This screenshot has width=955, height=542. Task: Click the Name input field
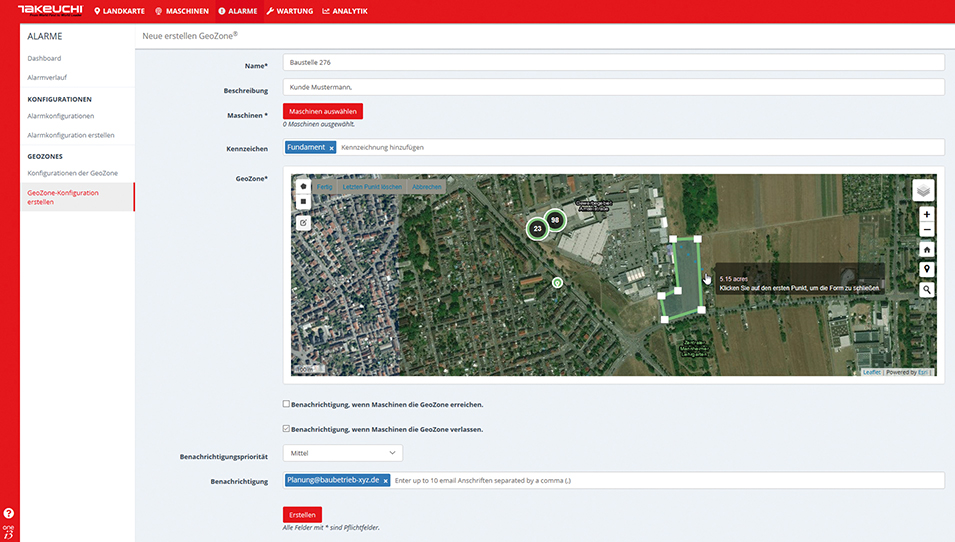[613, 63]
